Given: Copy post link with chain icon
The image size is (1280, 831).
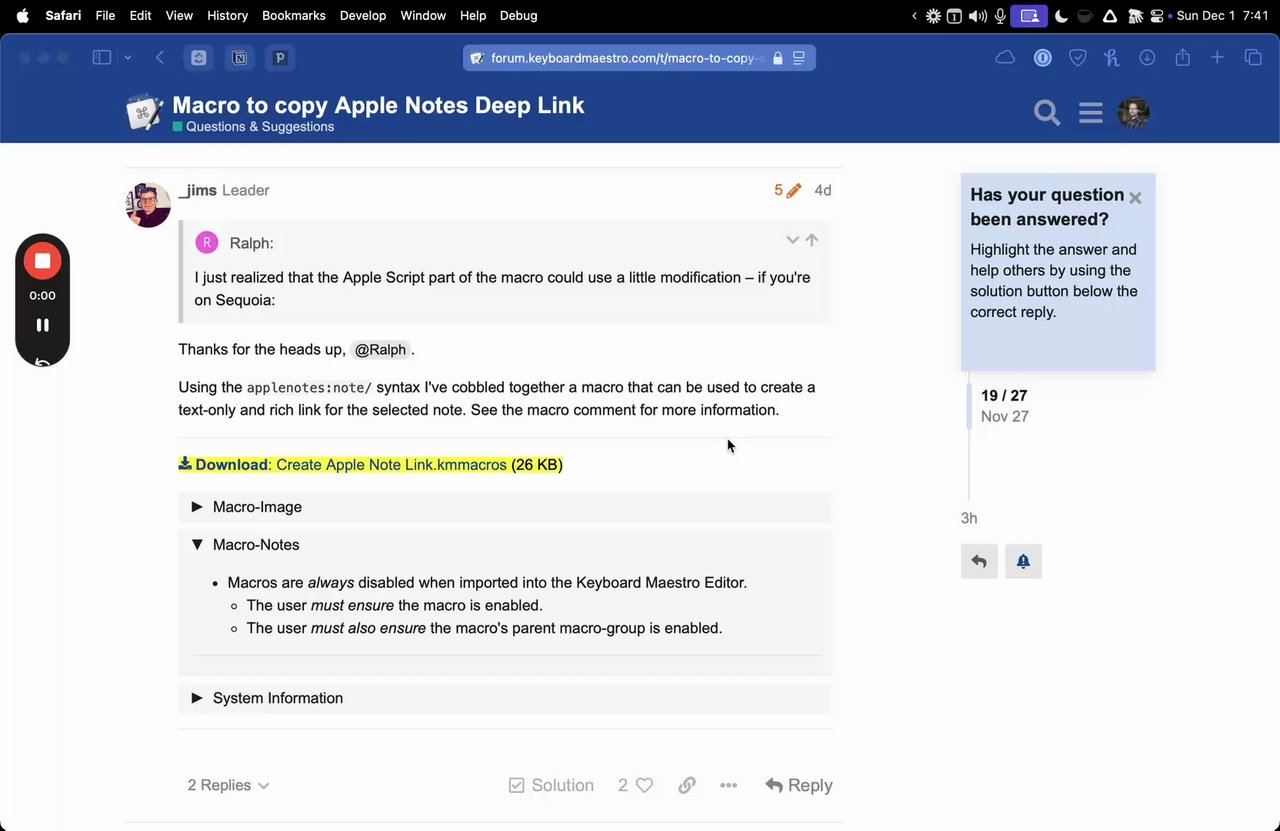Looking at the screenshot, I should point(687,785).
